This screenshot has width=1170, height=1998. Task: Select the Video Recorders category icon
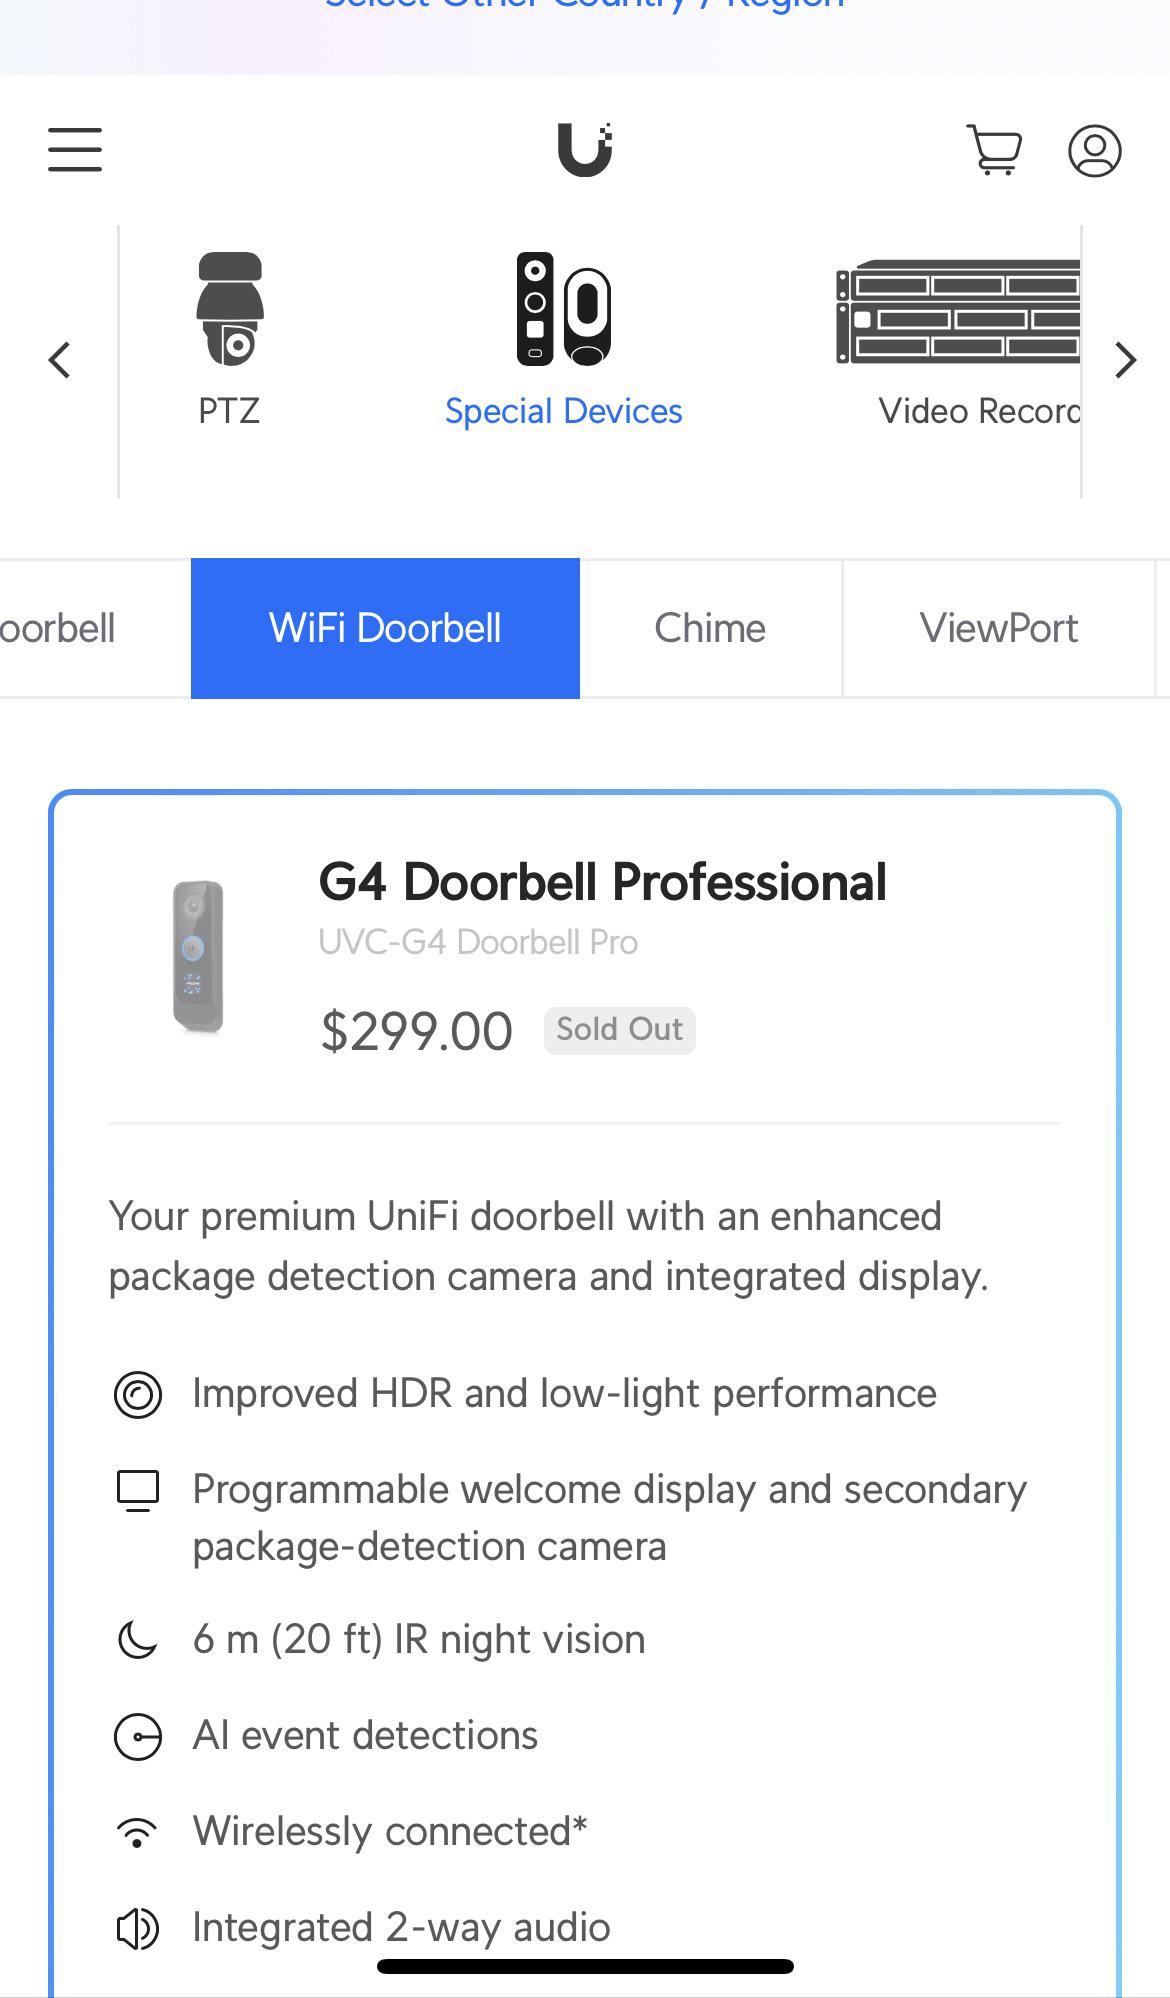click(957, 310)
